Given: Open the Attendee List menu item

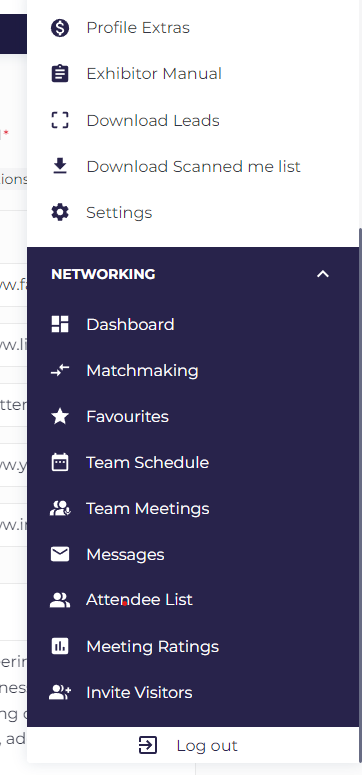Looking at the screenshot, I should pos(193,600).
